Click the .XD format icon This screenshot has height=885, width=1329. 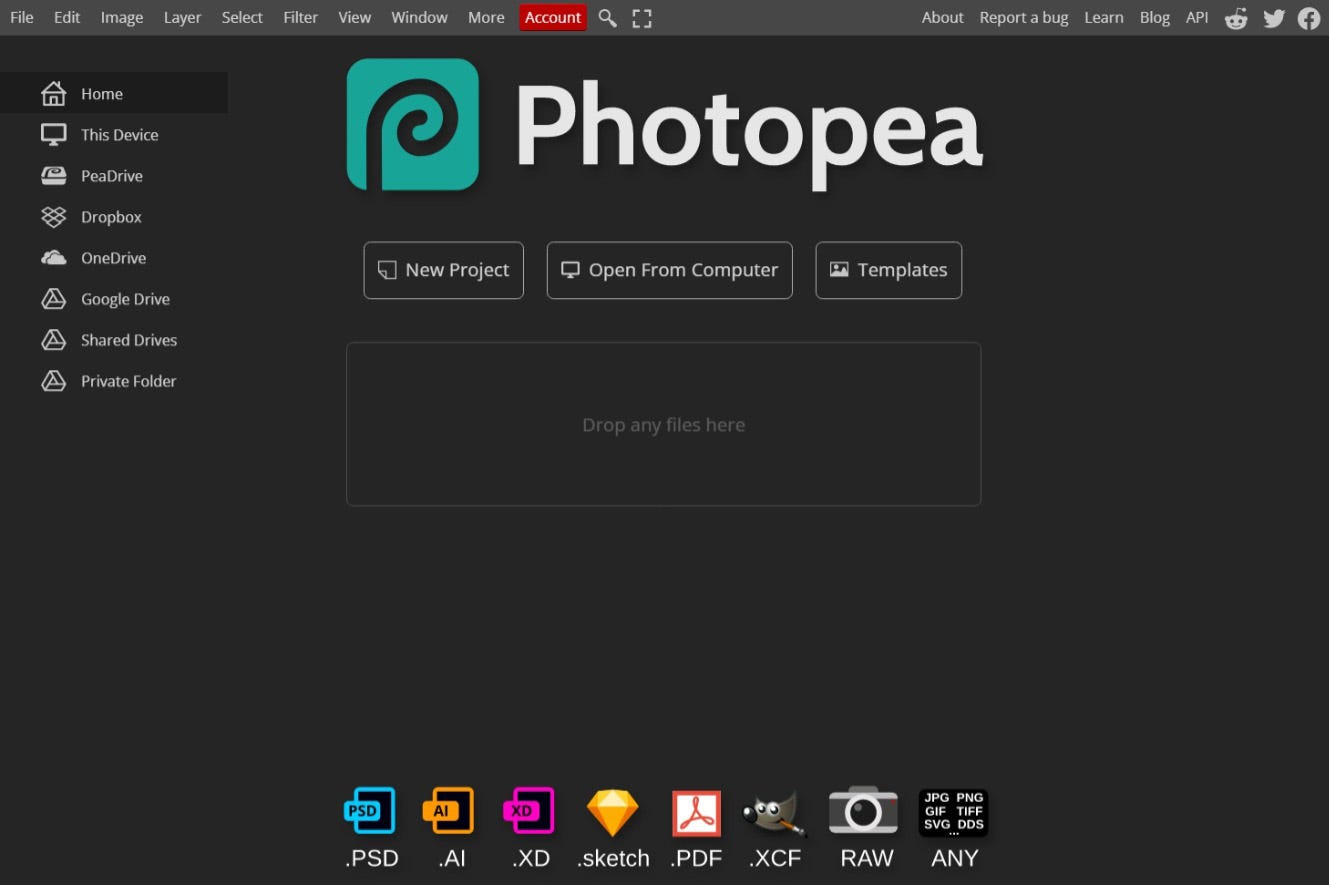529,811
